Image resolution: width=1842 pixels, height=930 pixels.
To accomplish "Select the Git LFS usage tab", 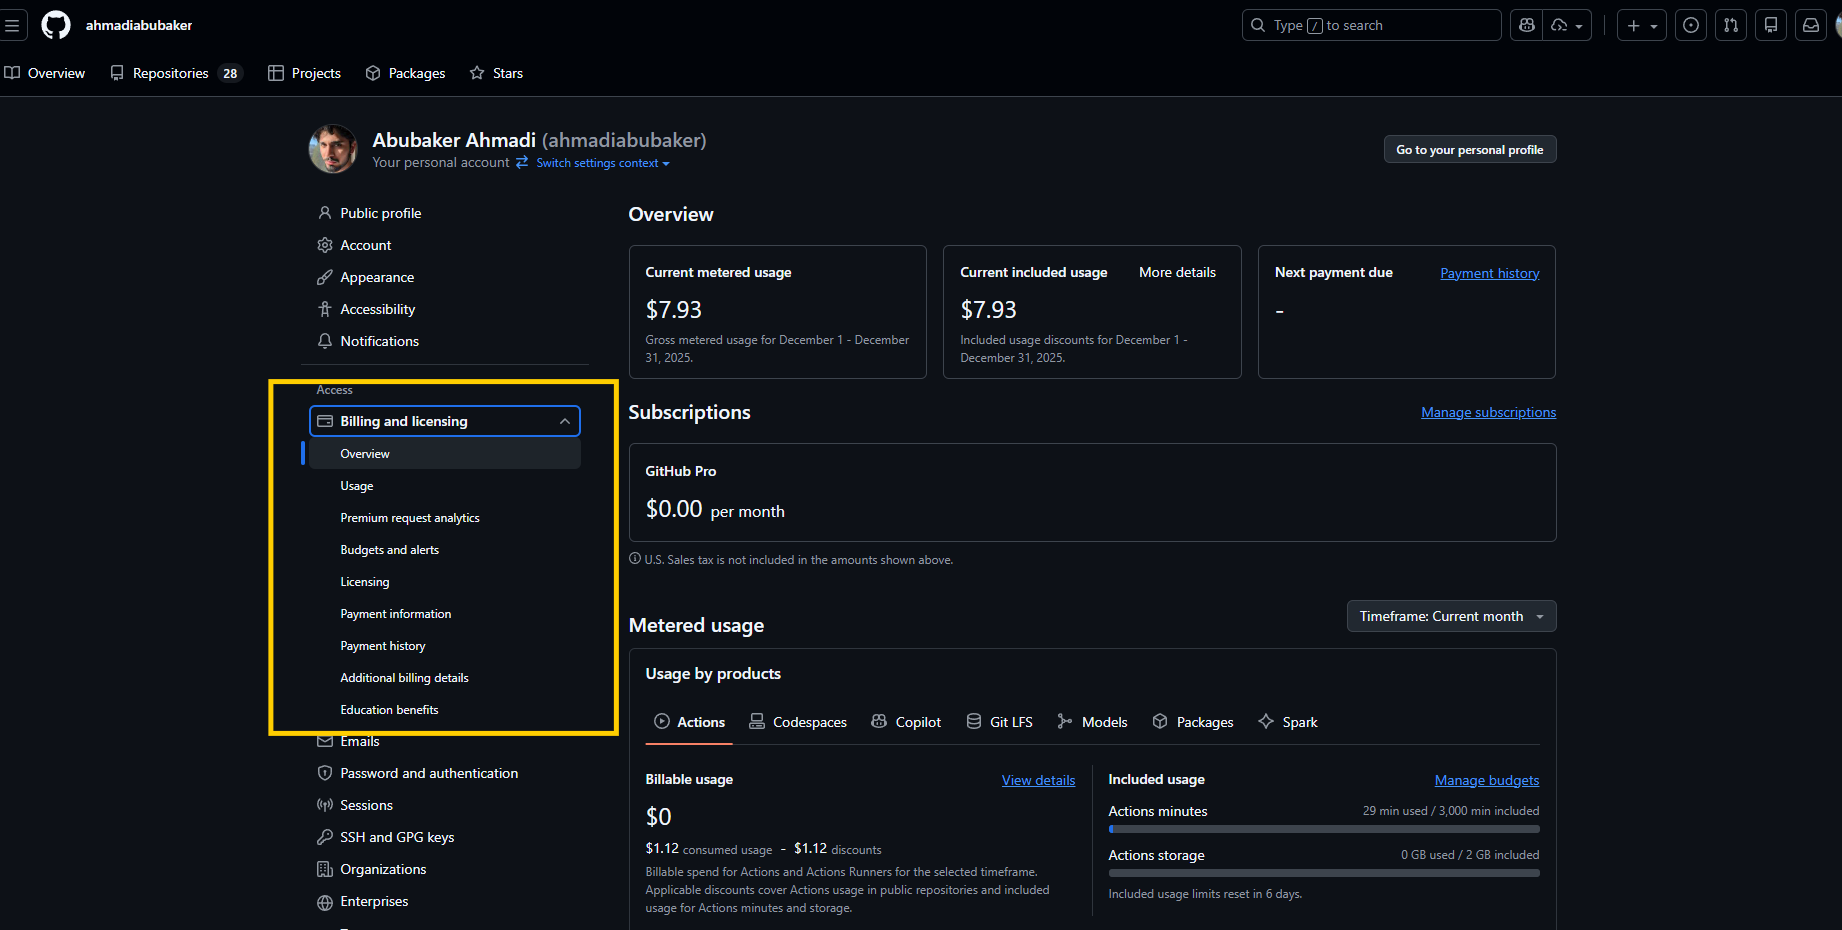I will tap(999, 722).
